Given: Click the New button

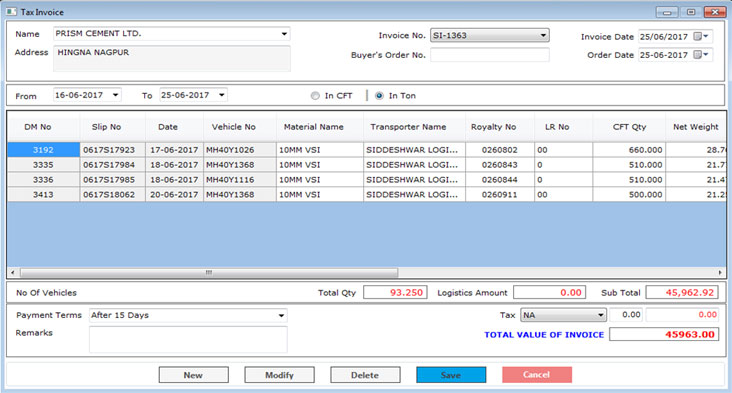Looking at the screenshot, I should click(x=193, y=375).
